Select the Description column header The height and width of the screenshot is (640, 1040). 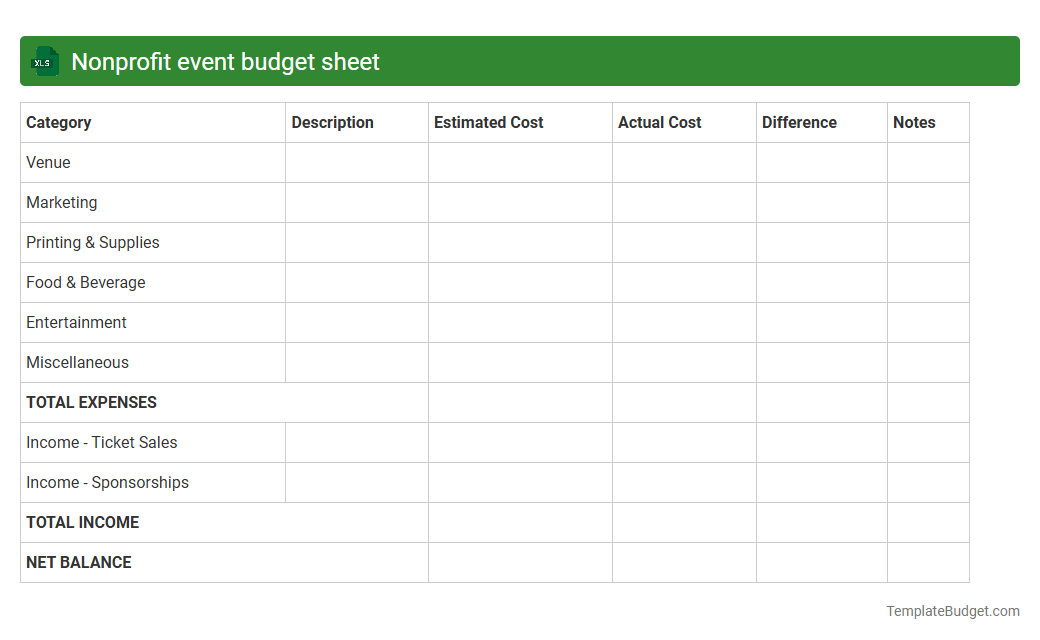(332, 122)
